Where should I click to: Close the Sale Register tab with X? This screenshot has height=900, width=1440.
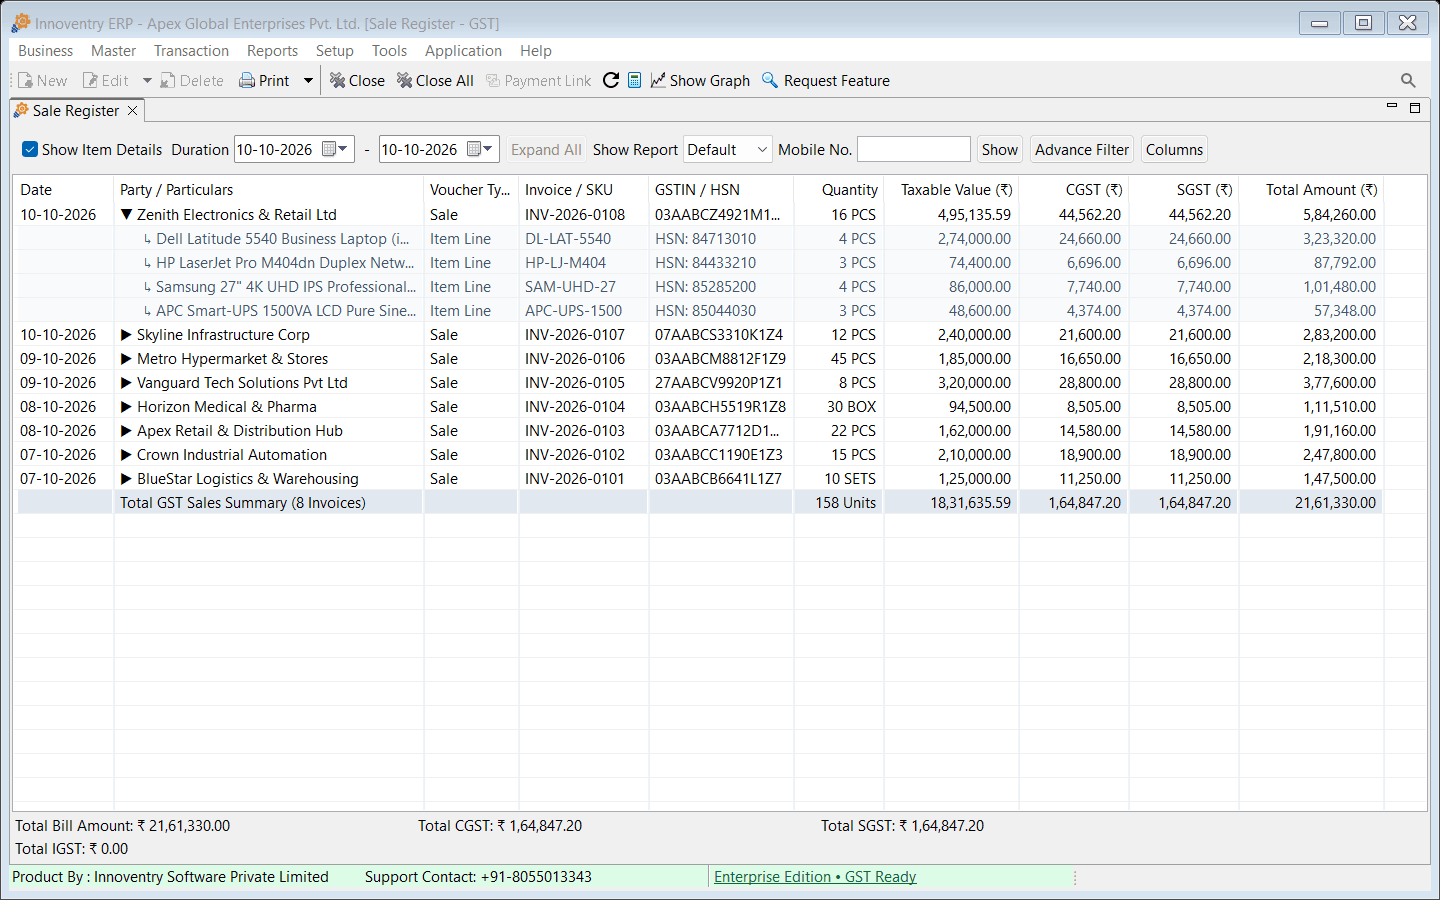pos(132,111)
